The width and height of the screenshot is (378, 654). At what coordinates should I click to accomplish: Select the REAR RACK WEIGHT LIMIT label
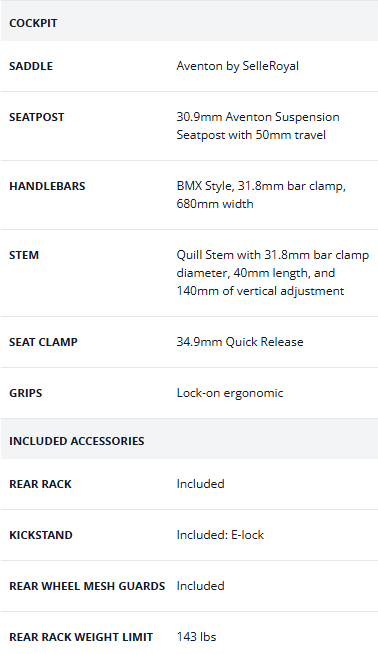click(x=81, y=637)
